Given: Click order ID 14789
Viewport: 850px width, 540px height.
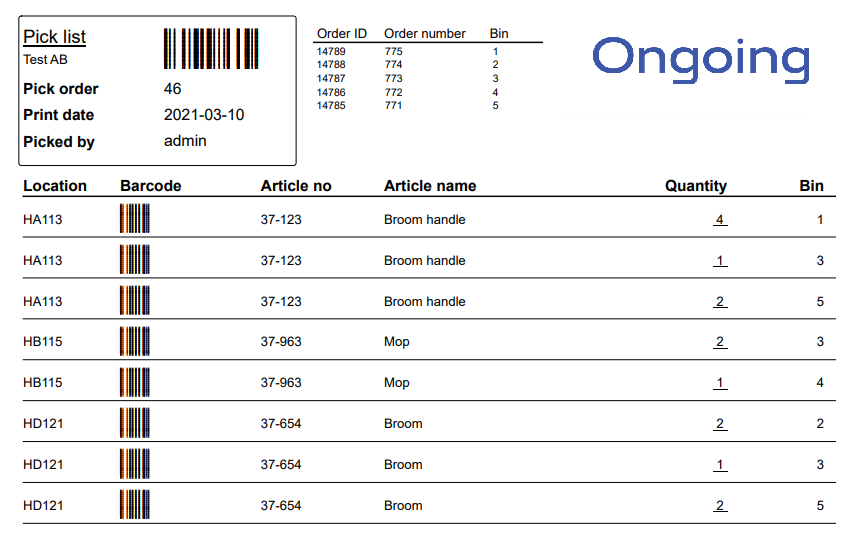Looking at the screenshot, I should tap(331, 52).
